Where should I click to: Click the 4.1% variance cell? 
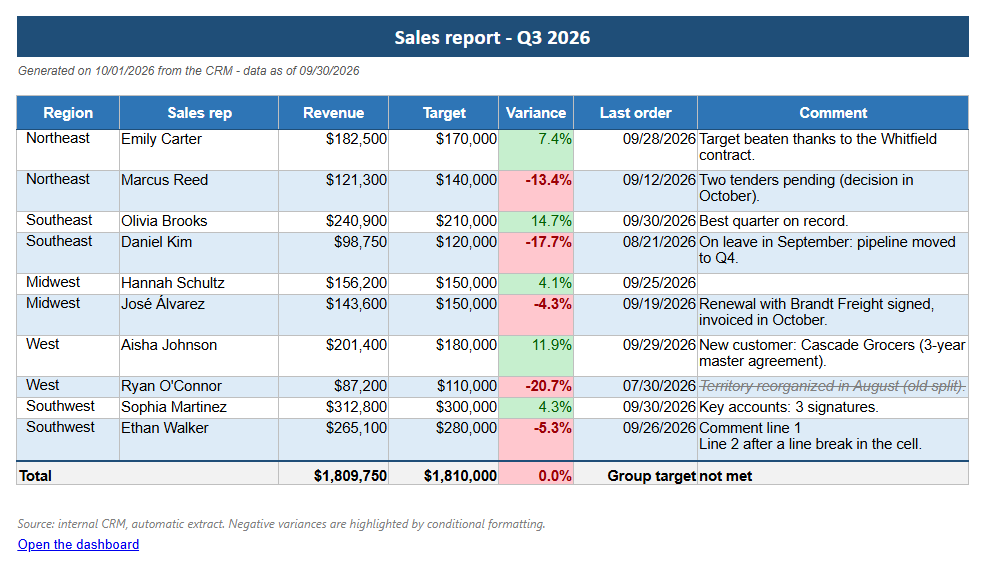(536, 284)
